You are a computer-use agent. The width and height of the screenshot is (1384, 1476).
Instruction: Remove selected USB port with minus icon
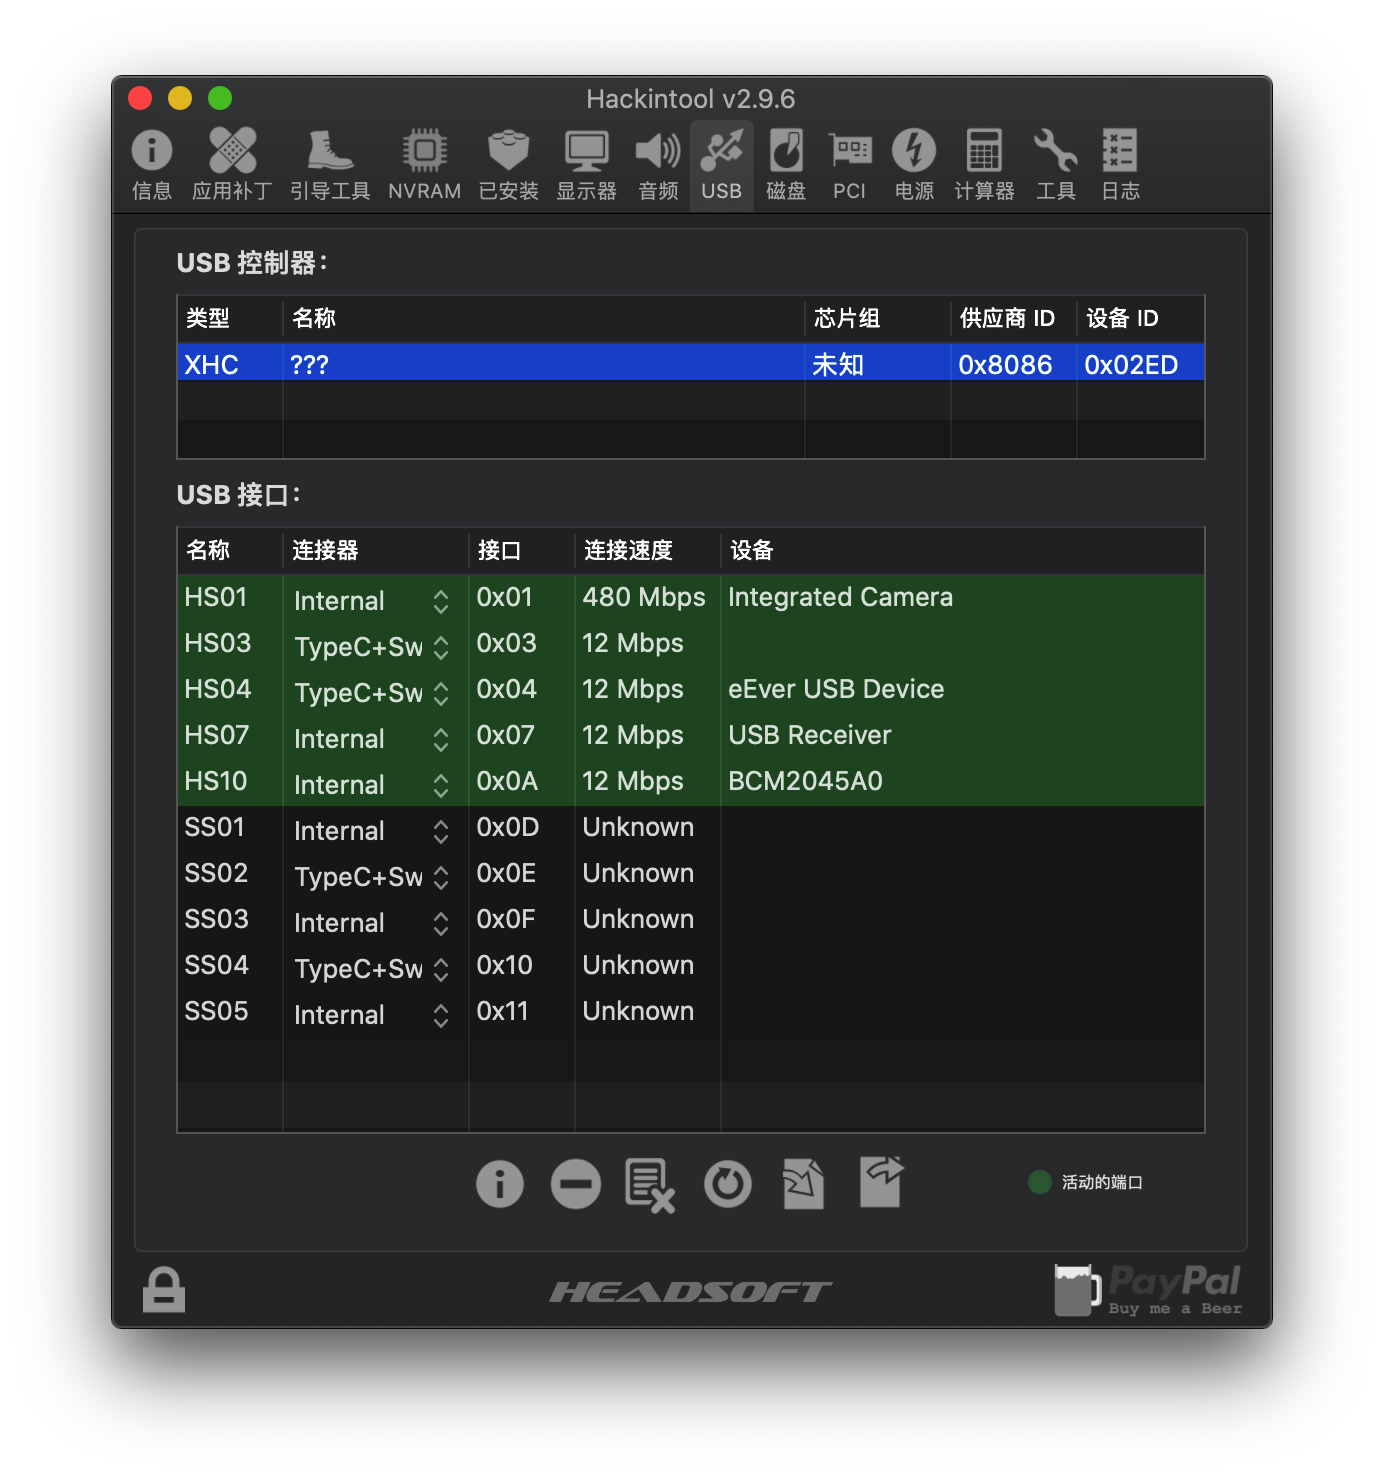[576, 1184]
